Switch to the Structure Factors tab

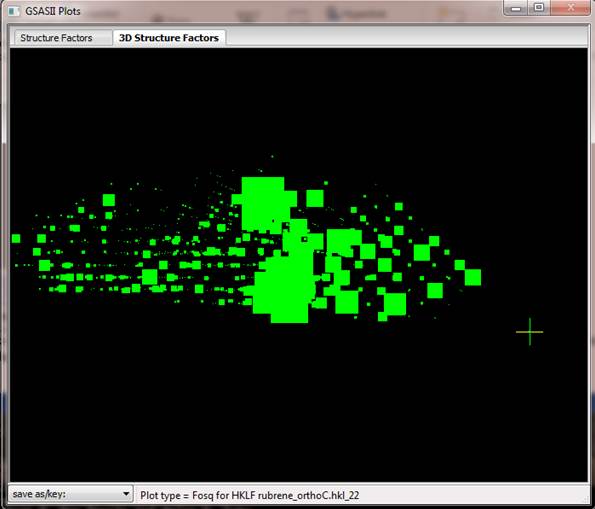56,38
